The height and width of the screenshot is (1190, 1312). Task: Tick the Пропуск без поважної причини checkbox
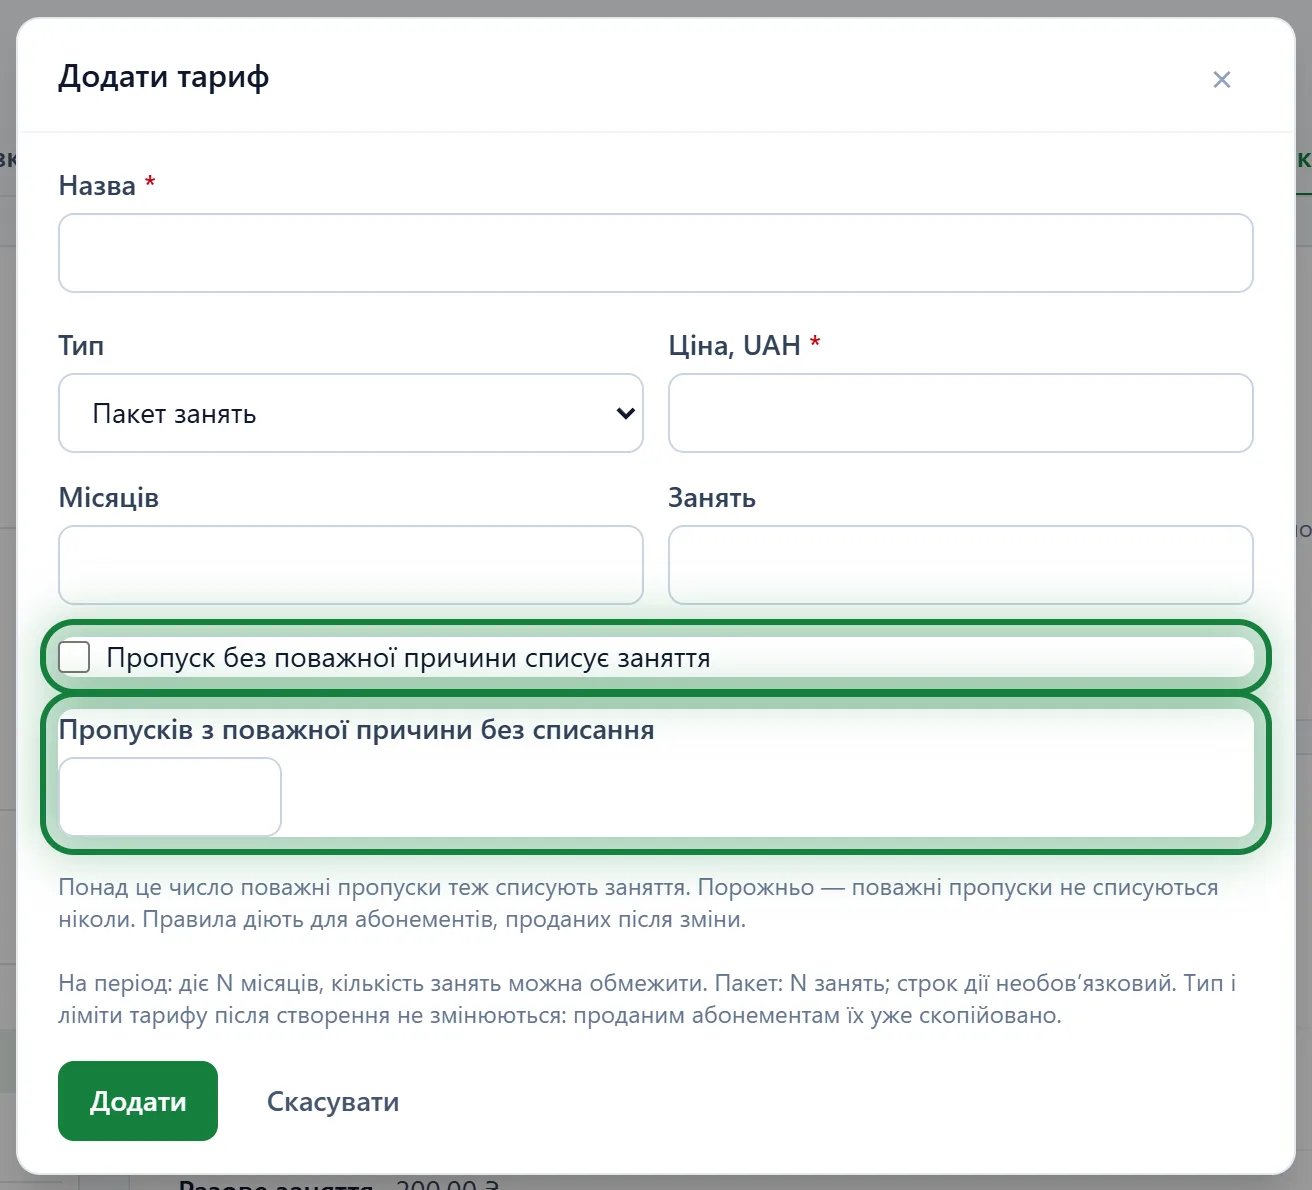74,657
